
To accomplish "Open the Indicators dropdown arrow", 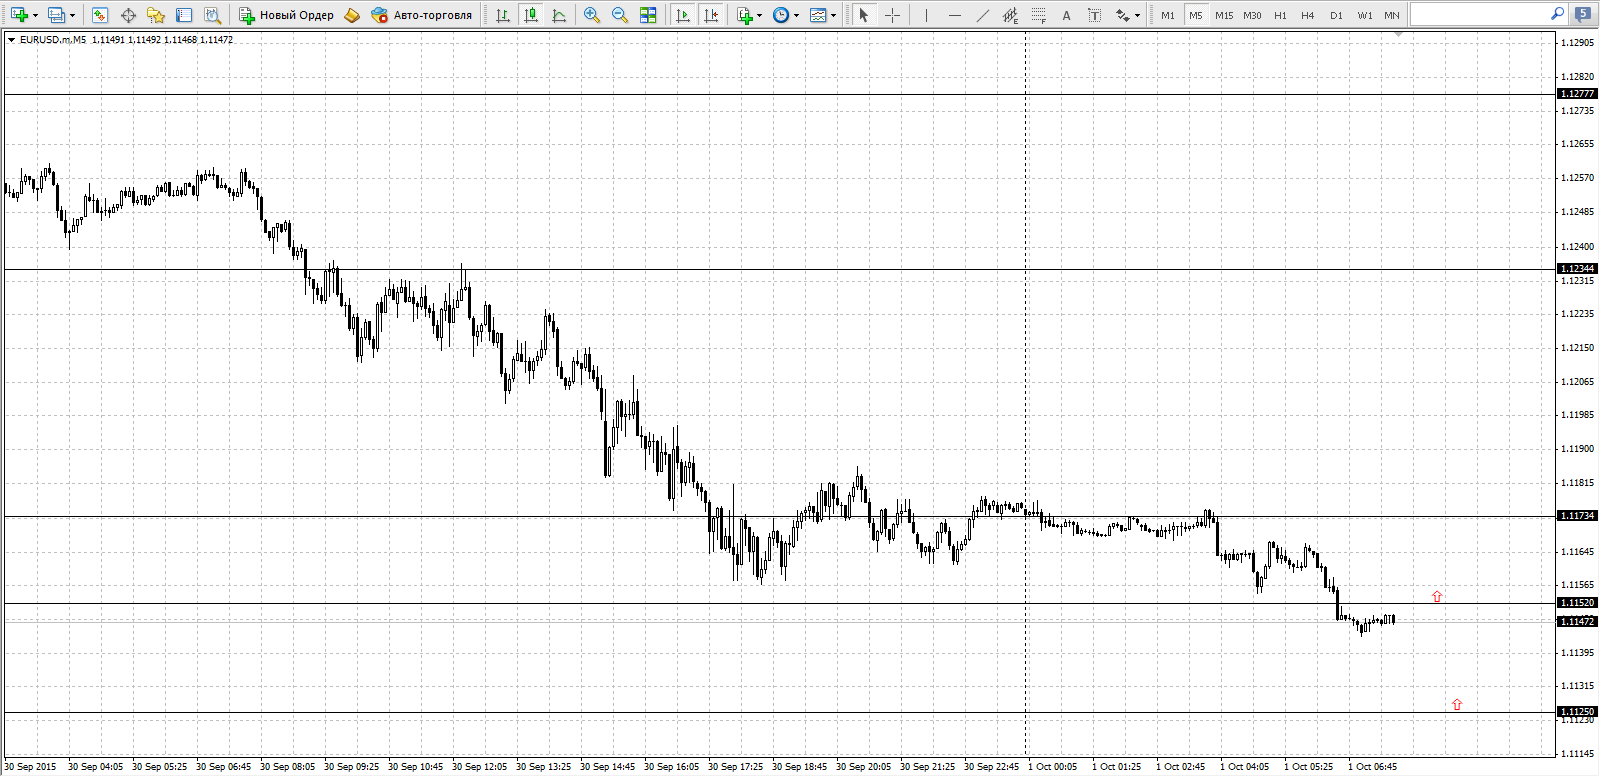I will point(759,15).
